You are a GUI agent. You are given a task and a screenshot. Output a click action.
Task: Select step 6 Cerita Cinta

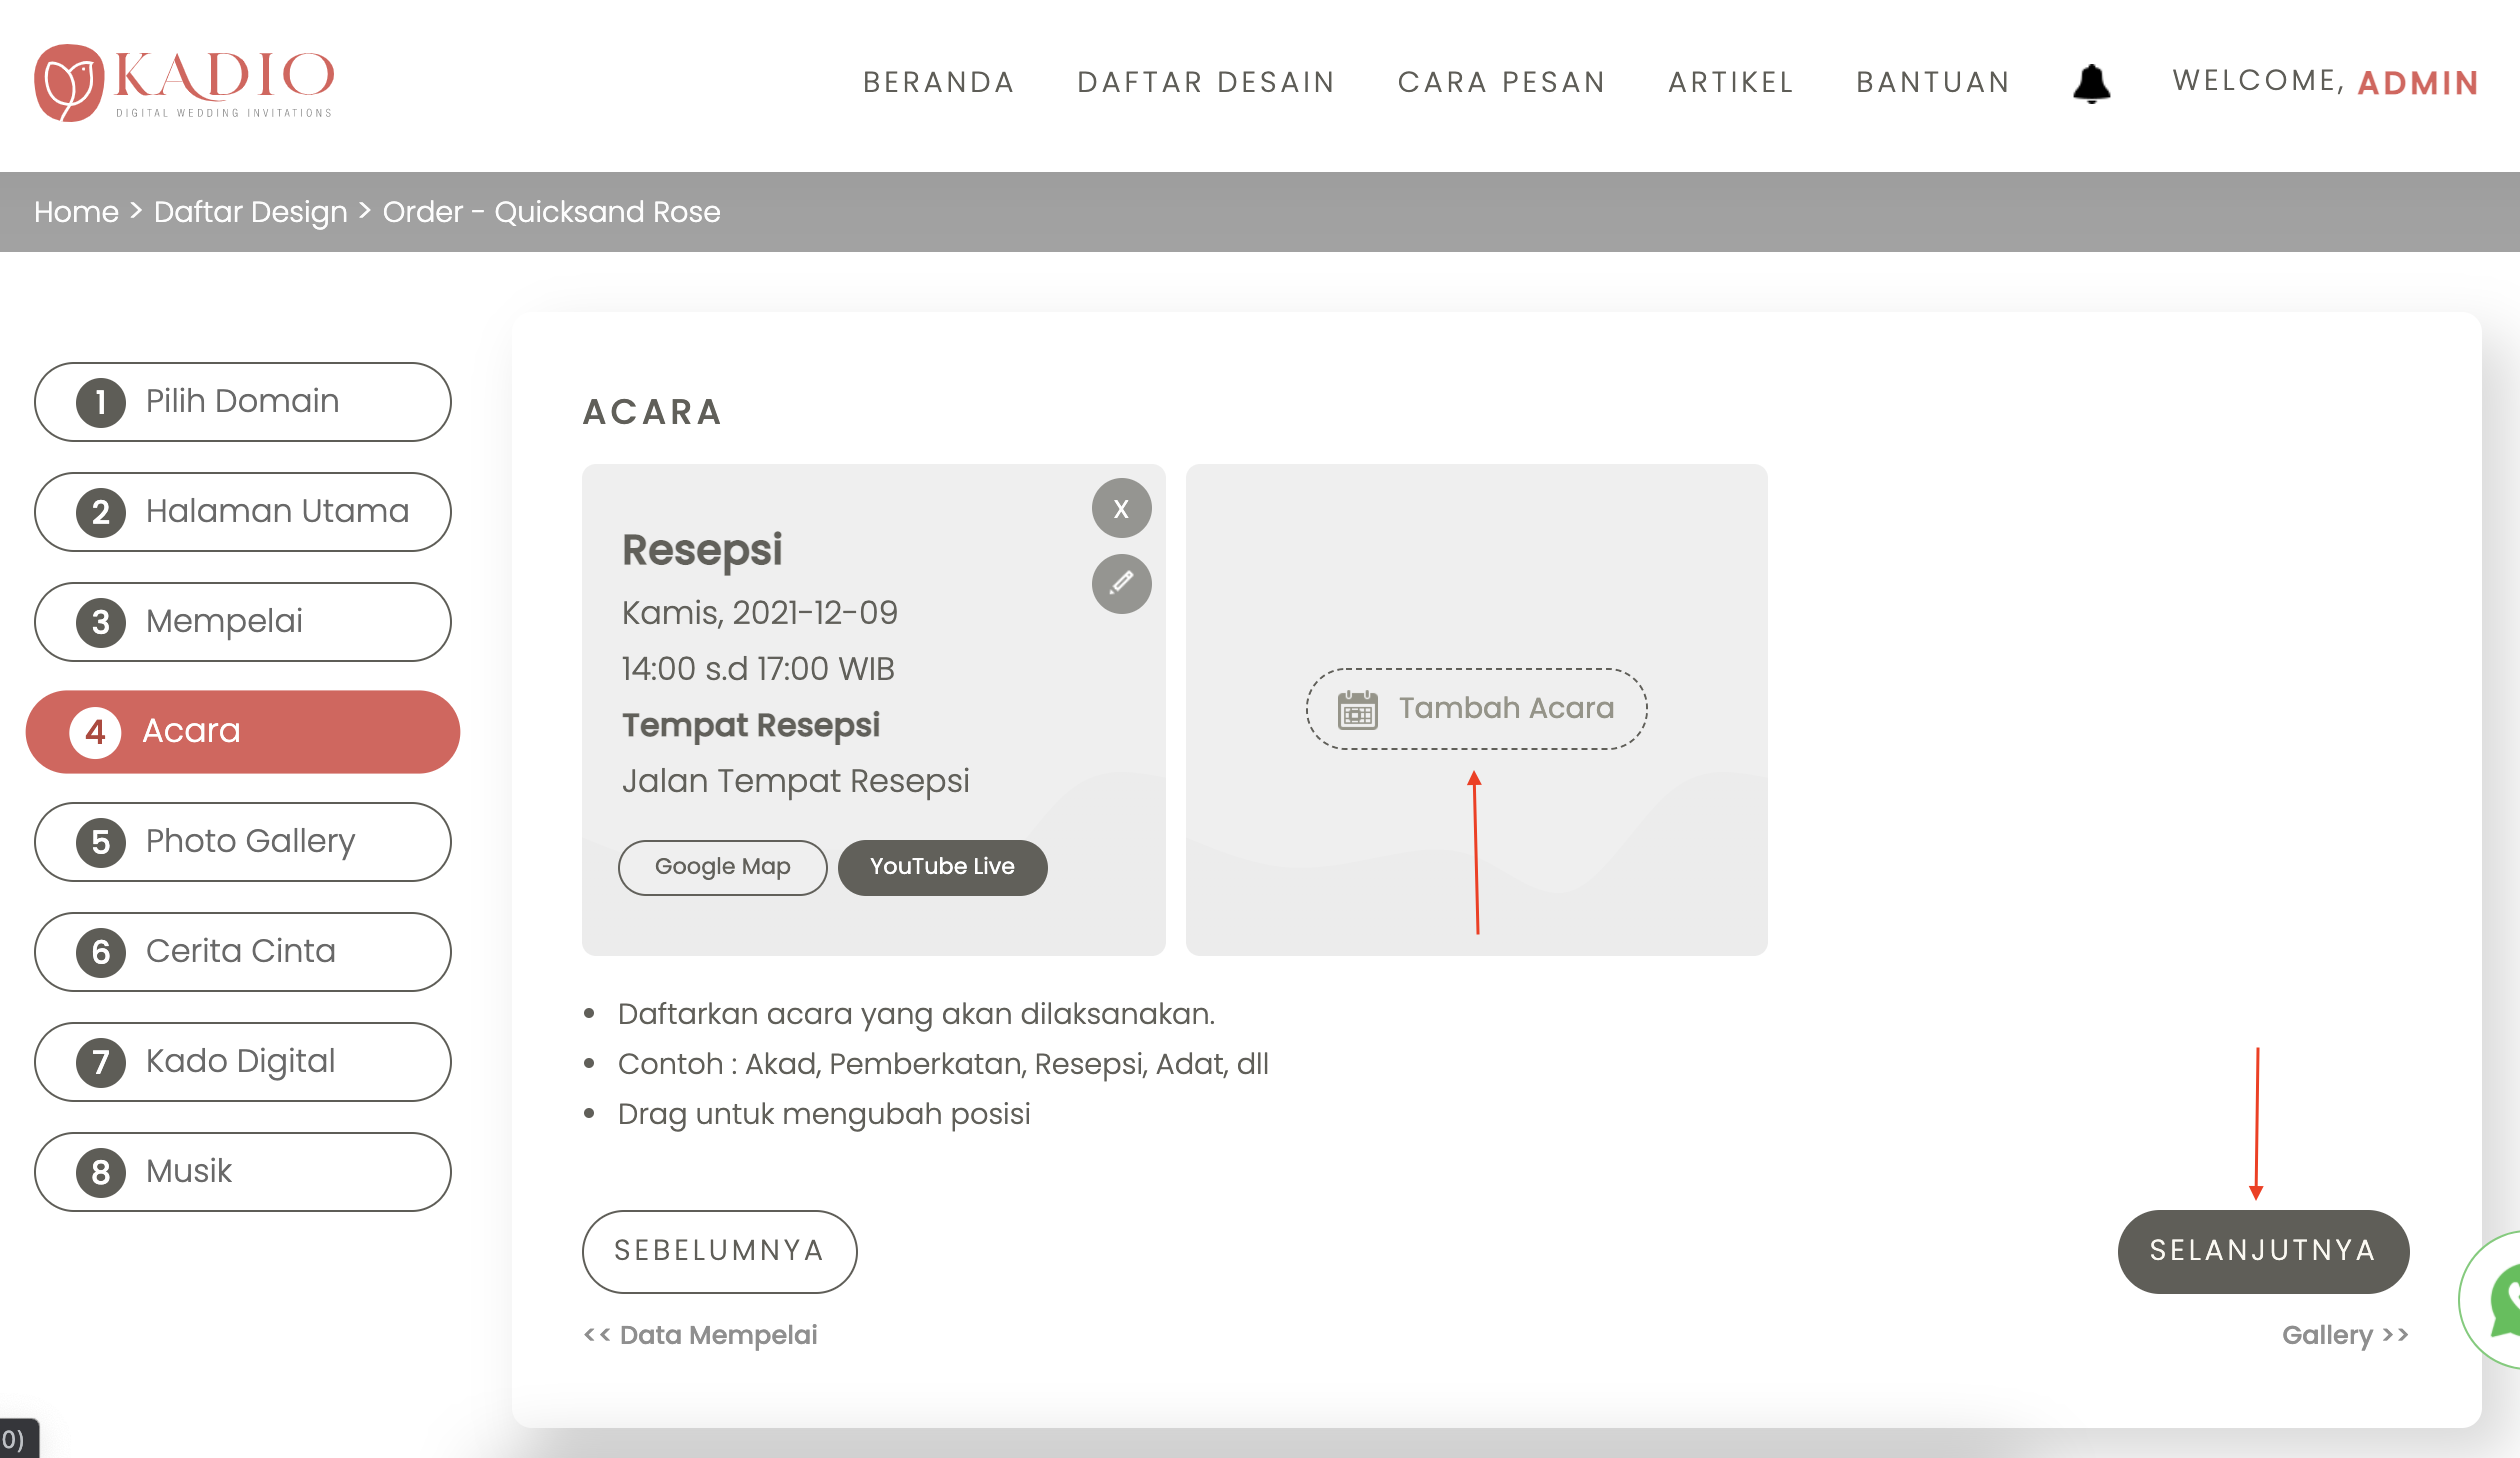tap(243, 952)
